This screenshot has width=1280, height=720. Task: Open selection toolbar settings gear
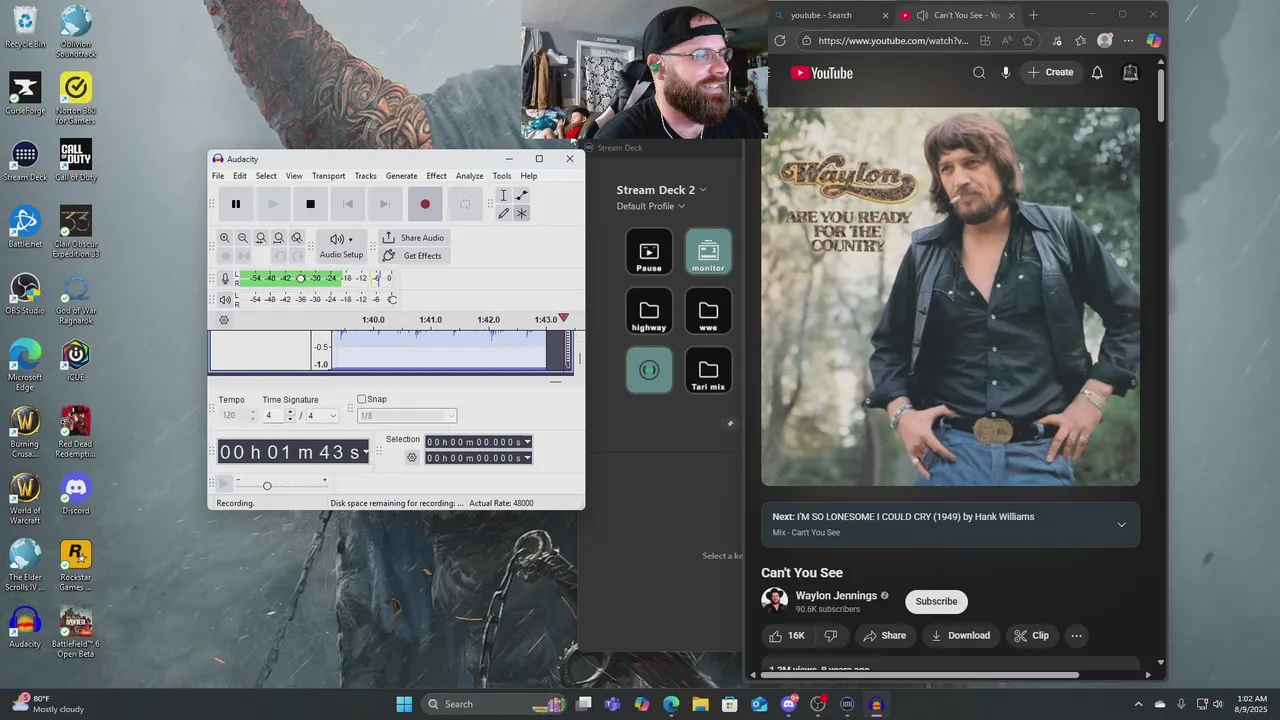(x=411, y=458)
